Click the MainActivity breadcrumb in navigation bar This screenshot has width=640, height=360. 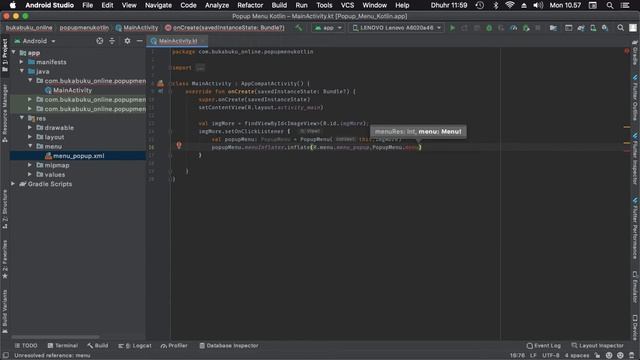tap(137, 28)
